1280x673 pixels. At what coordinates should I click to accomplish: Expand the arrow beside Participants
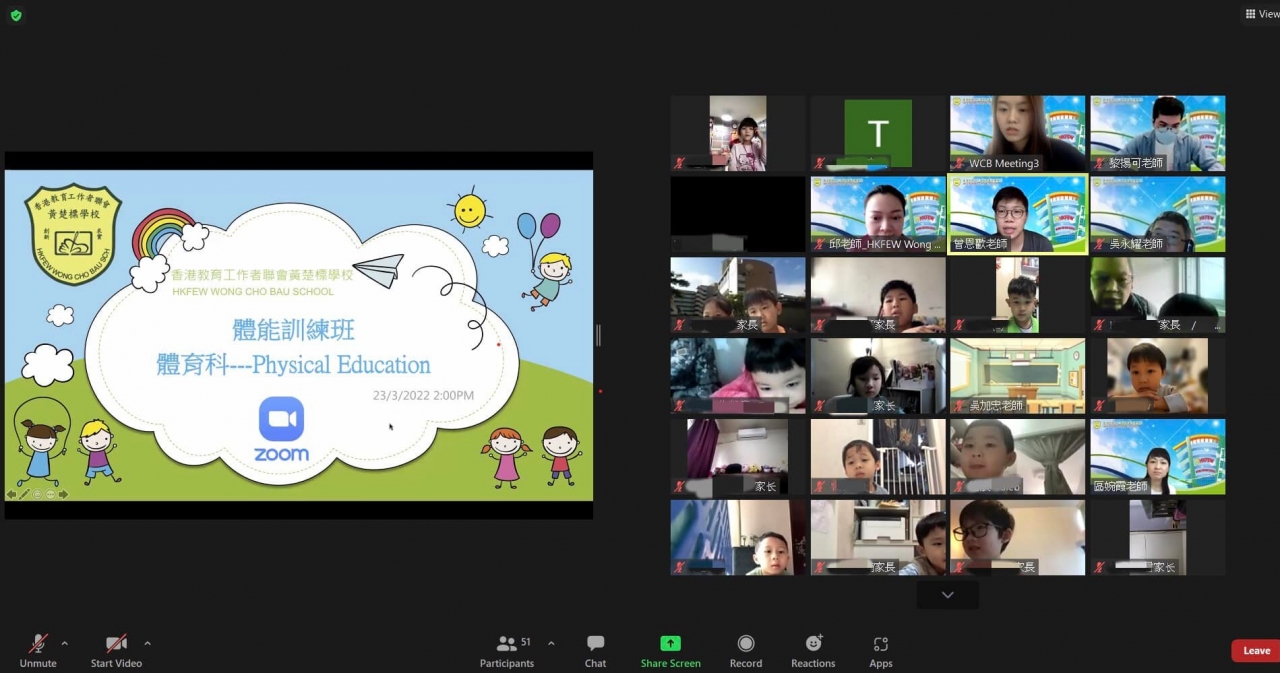pyautogui.click(x=551, y=643)
